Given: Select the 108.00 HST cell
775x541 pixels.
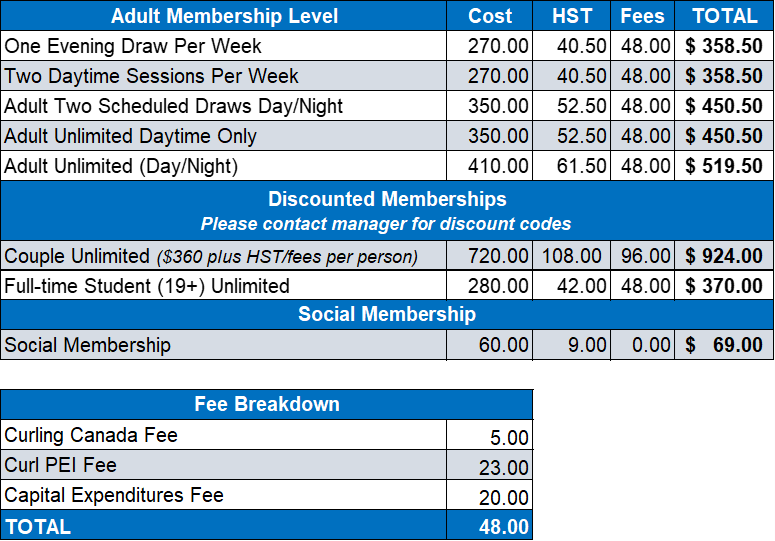Looking at the screenshot, I should point(573,256).
